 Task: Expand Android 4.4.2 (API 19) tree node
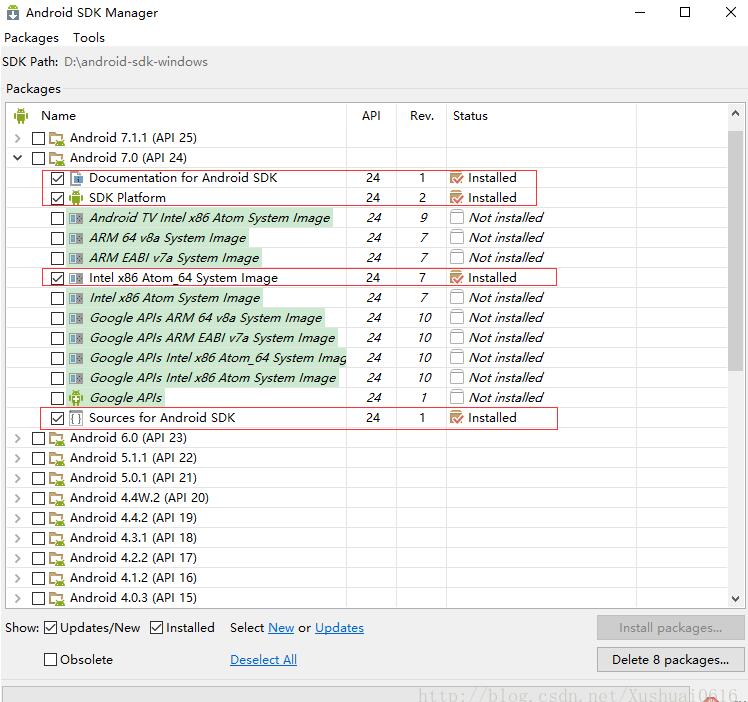[18, 518]
